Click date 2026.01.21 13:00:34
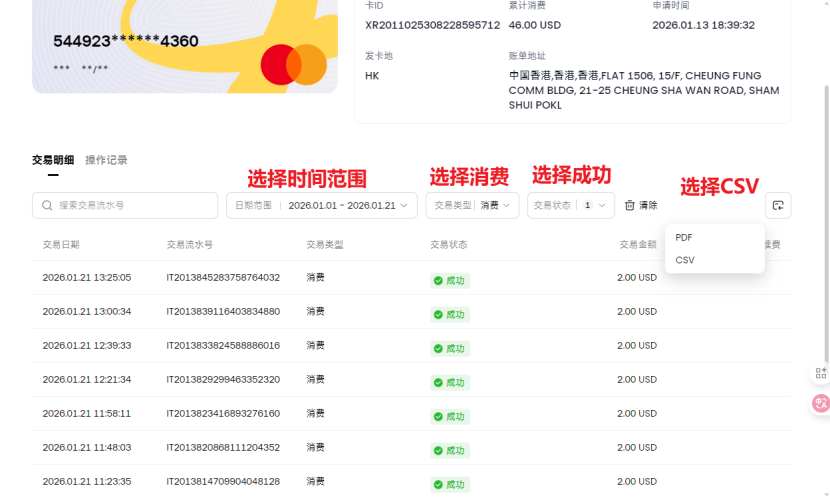 [x=87, y=311]
